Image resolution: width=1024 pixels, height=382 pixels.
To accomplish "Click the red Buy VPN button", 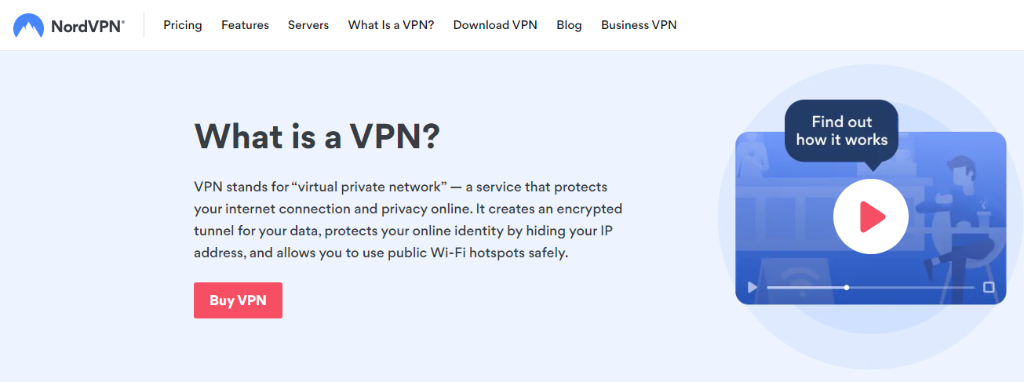I will (238, 300).
